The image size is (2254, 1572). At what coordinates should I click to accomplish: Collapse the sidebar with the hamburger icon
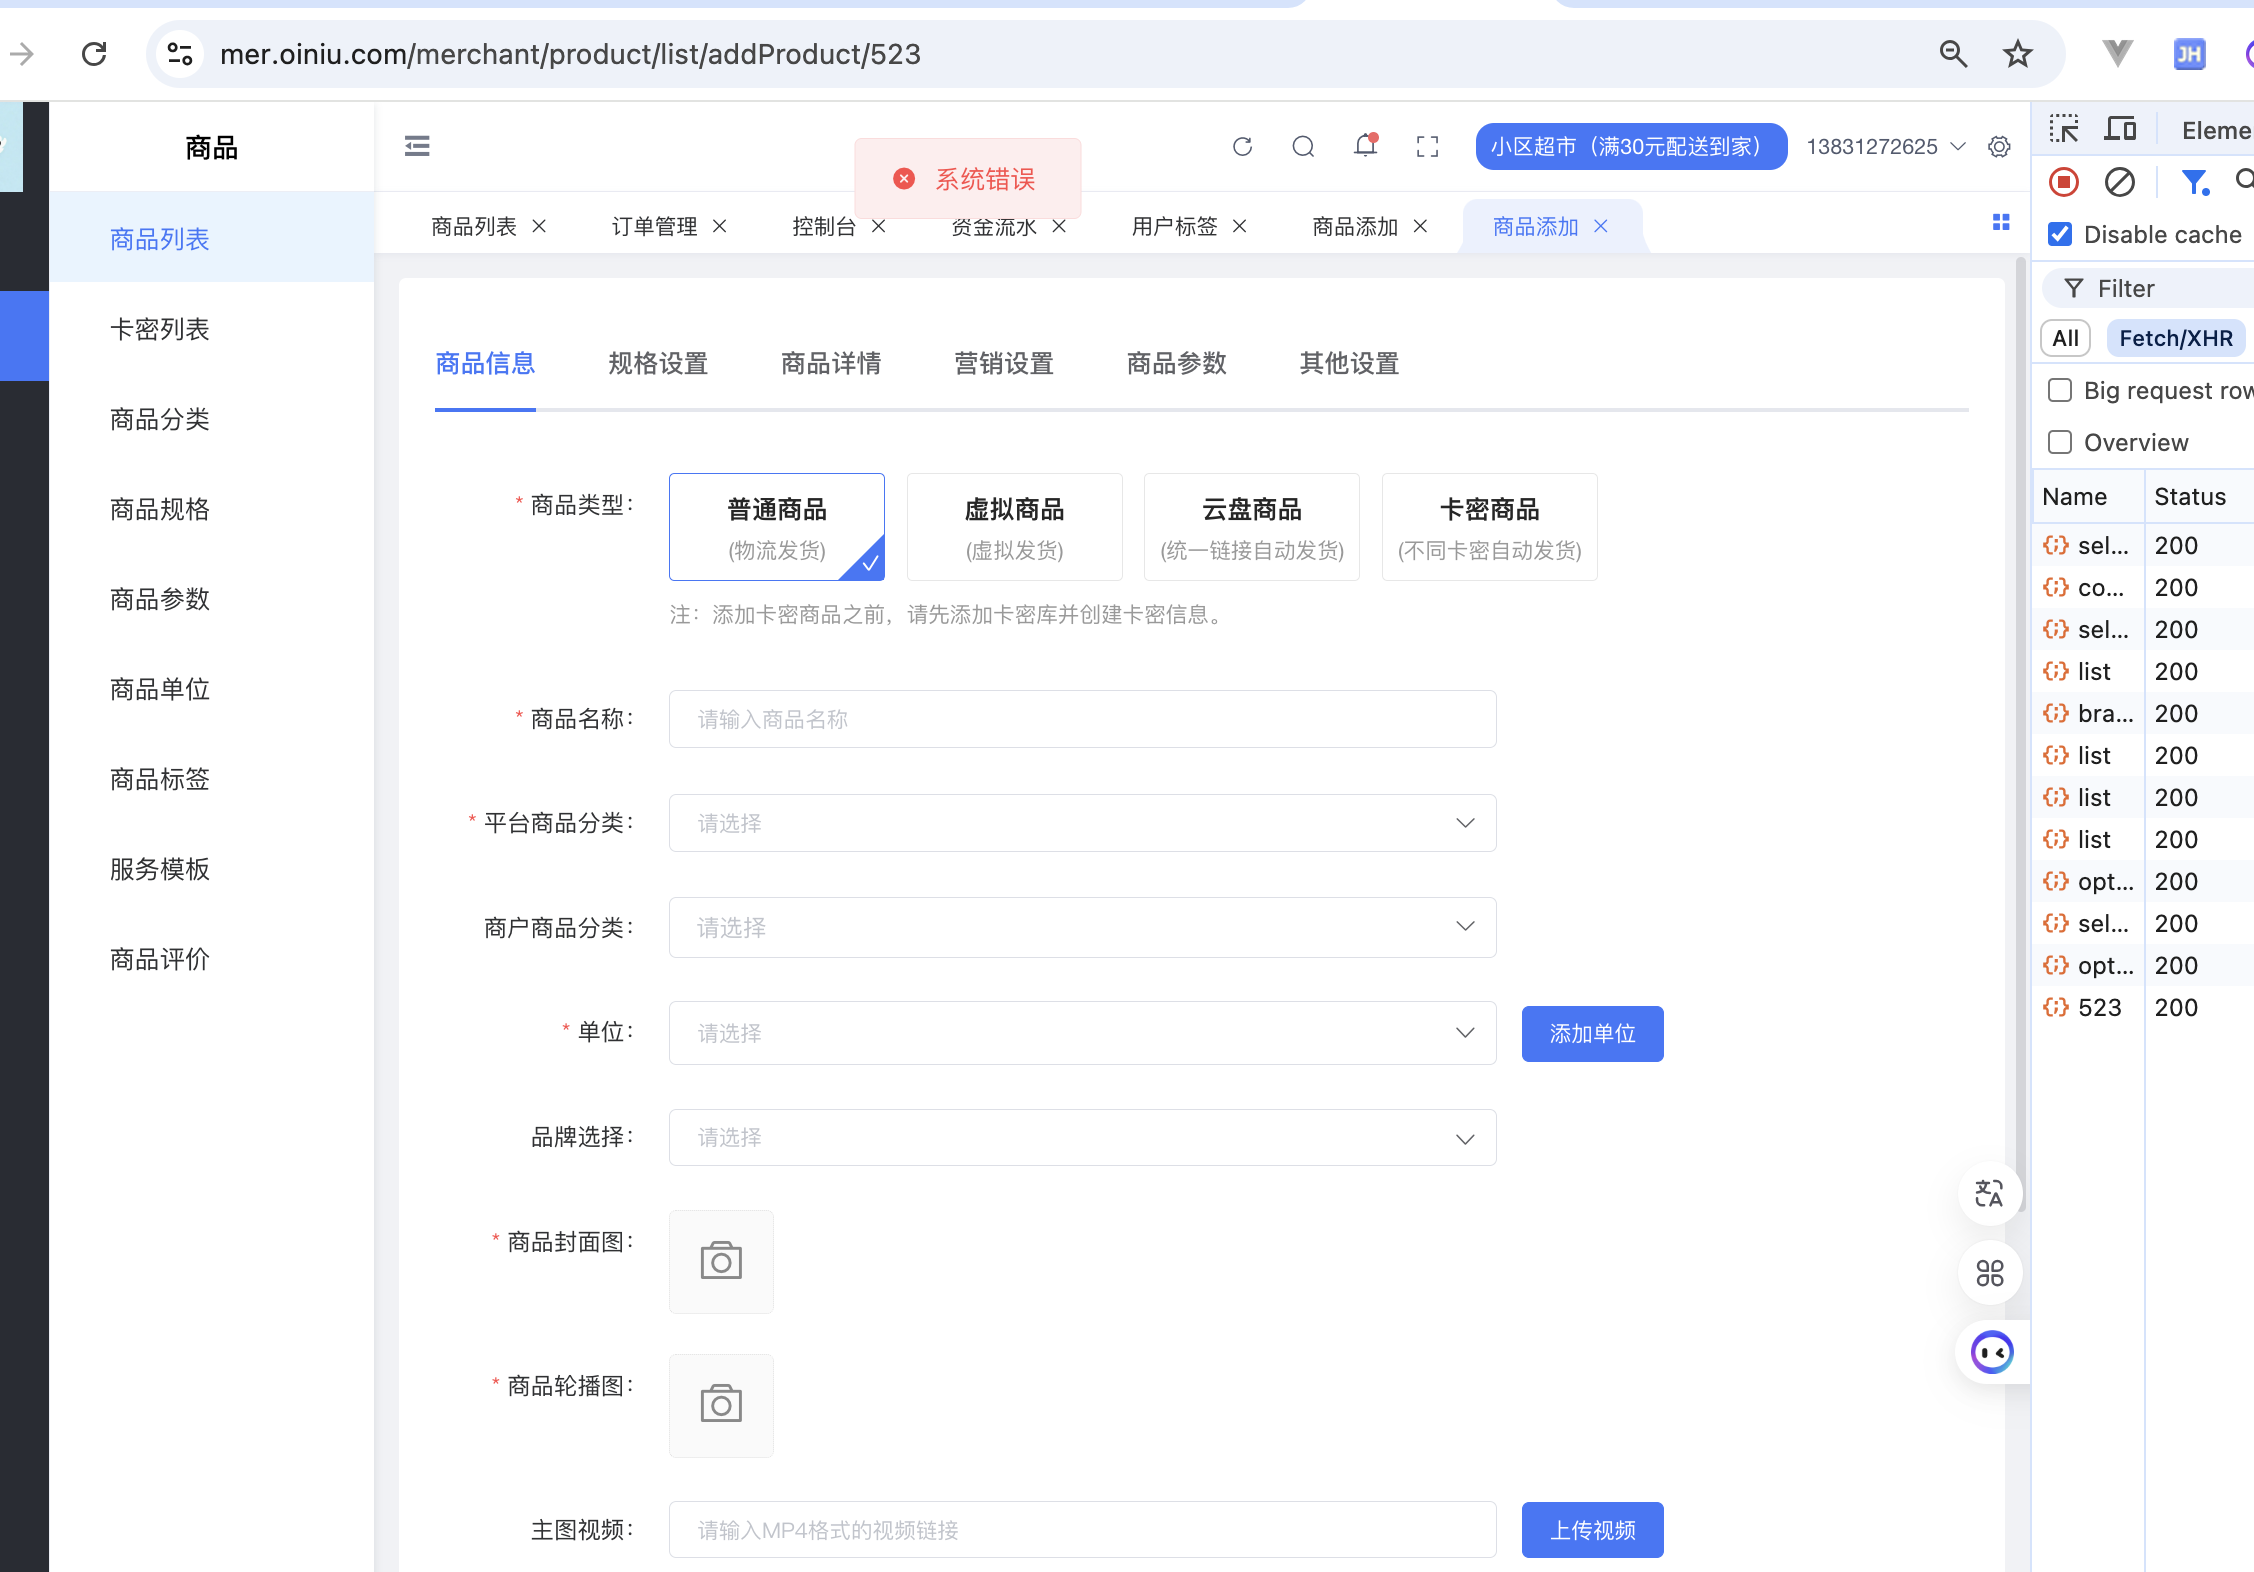tap(417, 147)
